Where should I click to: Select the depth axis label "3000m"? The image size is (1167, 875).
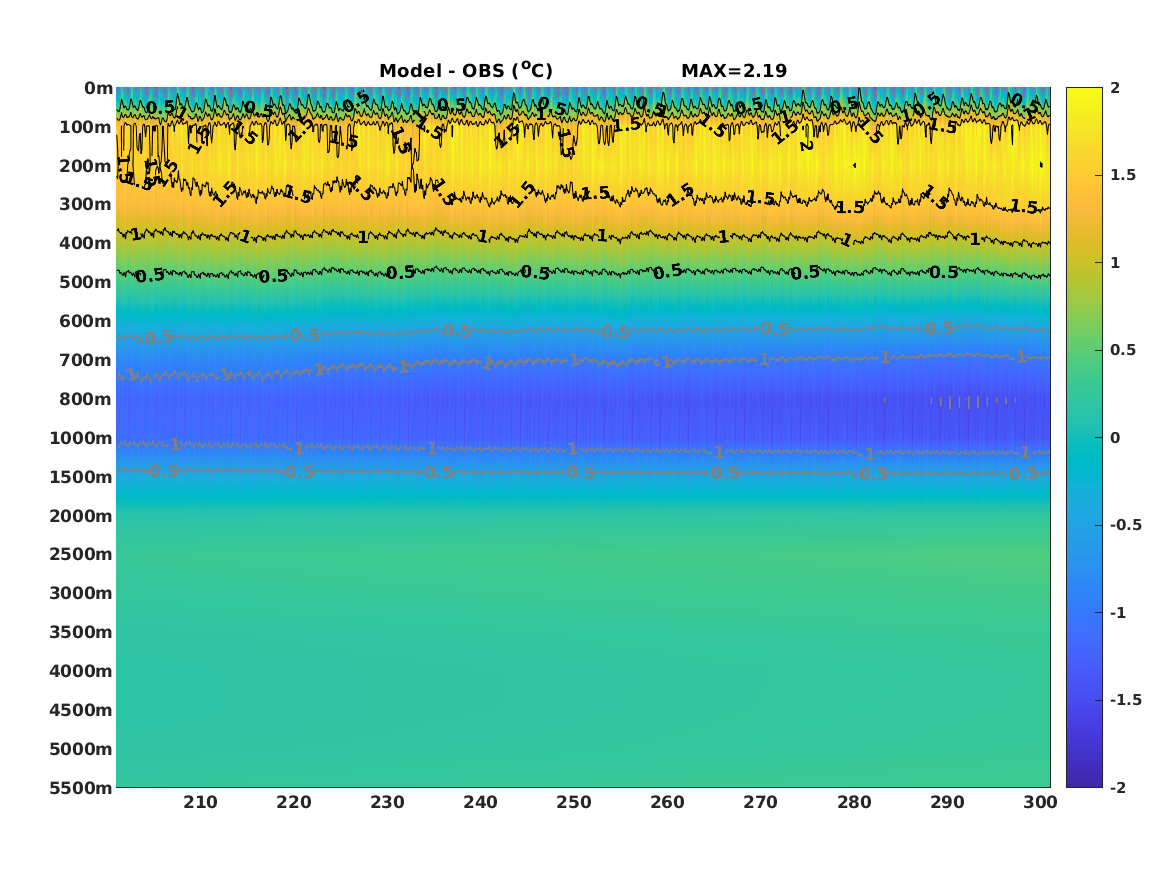click(81, 593)
